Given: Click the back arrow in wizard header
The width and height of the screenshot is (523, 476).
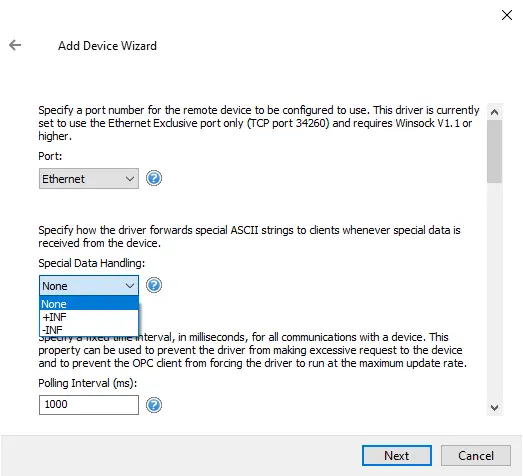Looking at the screenshot, I should pos(15,45).
